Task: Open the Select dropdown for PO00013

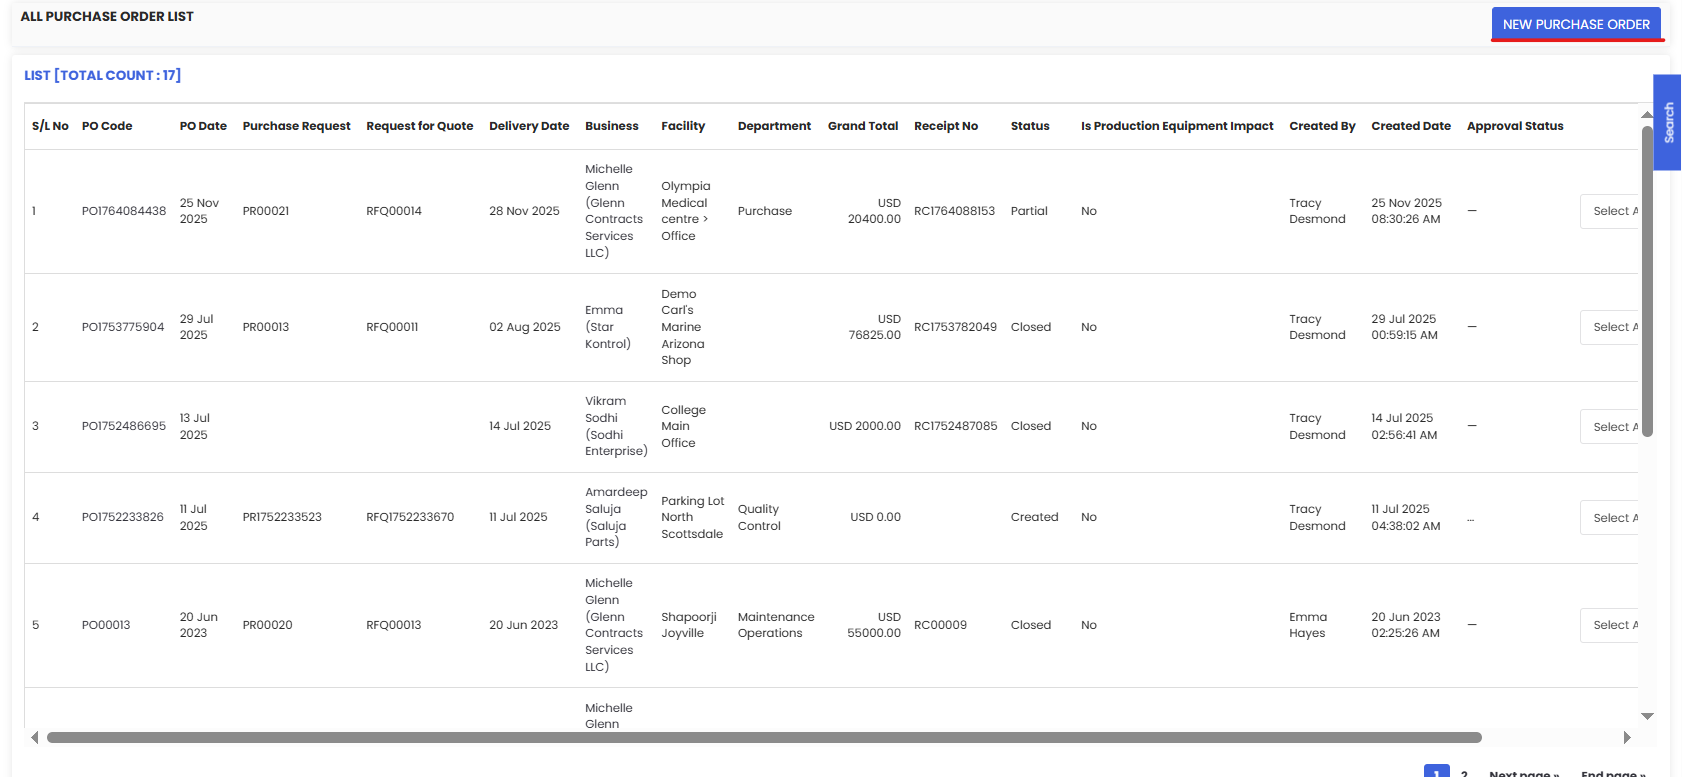Action: pyautogui.click(x=1609, y=625)
